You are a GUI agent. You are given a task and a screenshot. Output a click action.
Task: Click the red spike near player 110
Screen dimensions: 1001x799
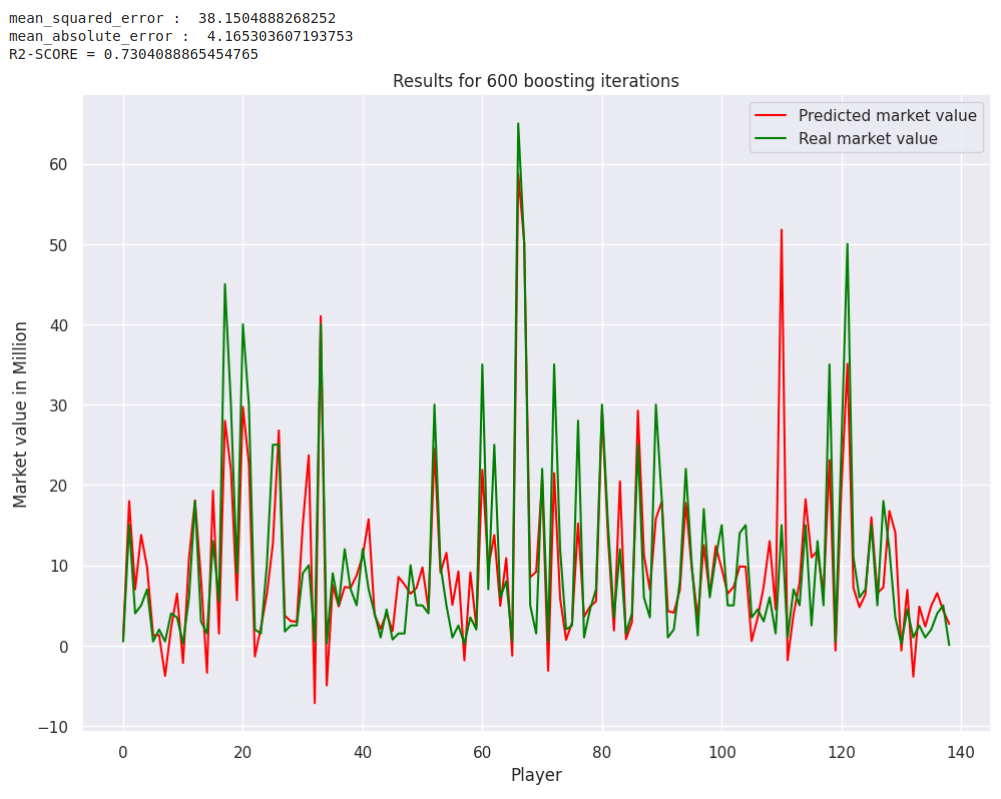click(782, 232)
